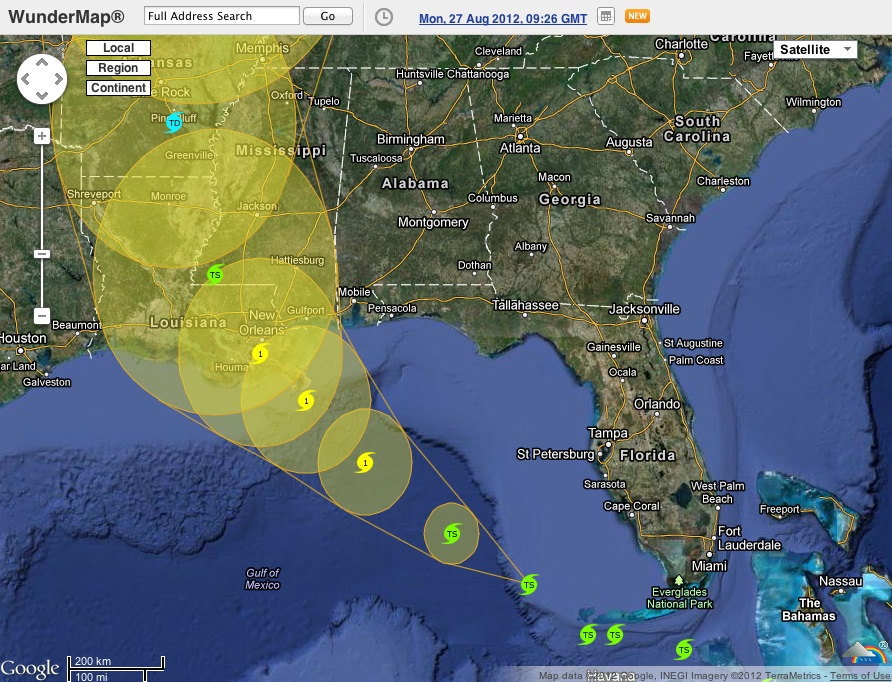Zoom in using the plus button

point(42,136)
